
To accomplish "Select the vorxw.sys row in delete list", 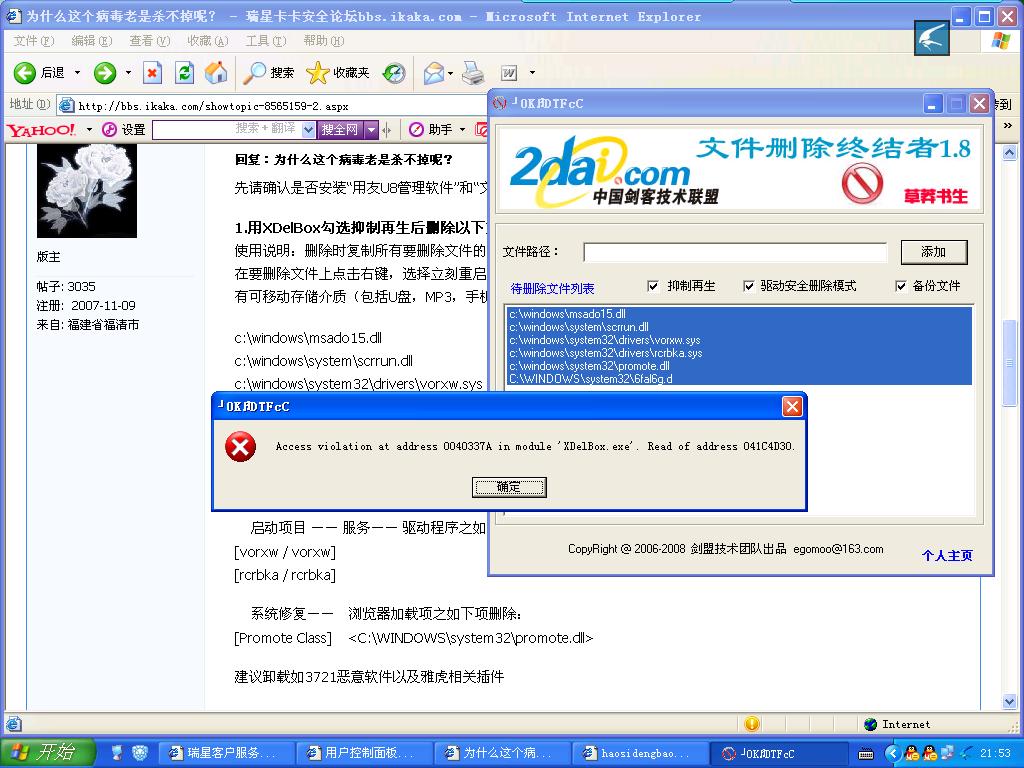I will click(x=740, y=340).
